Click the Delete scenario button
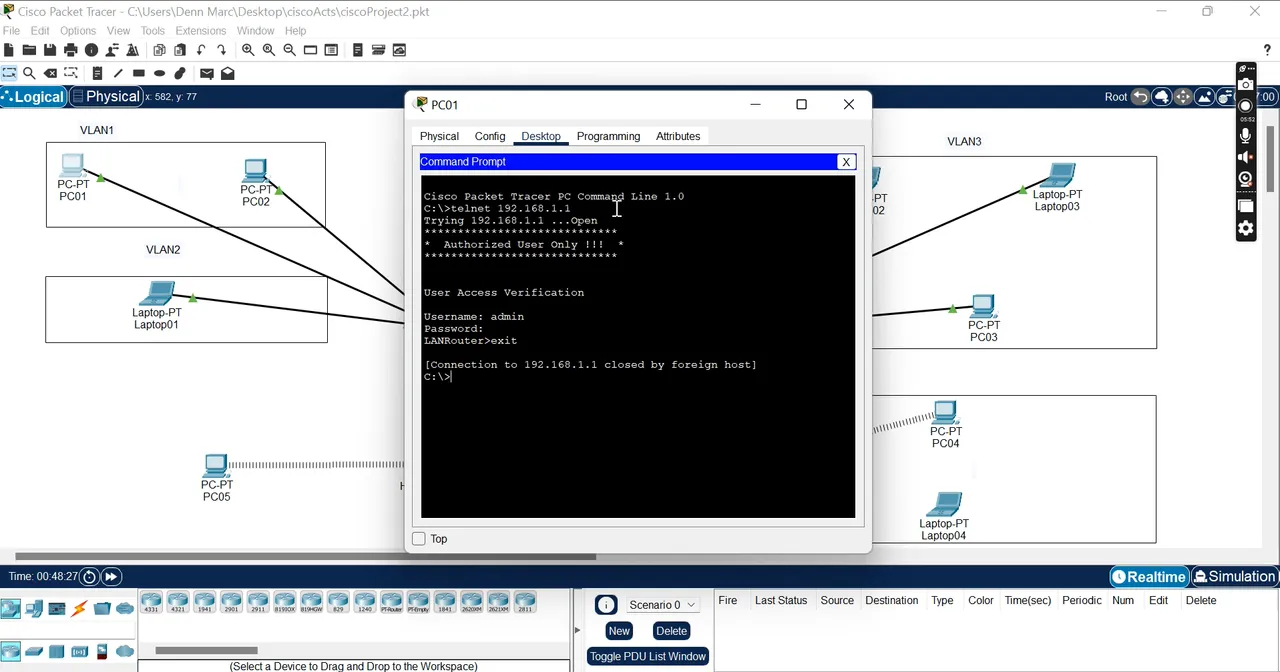The image size is (1280, 672). (671, 631)
